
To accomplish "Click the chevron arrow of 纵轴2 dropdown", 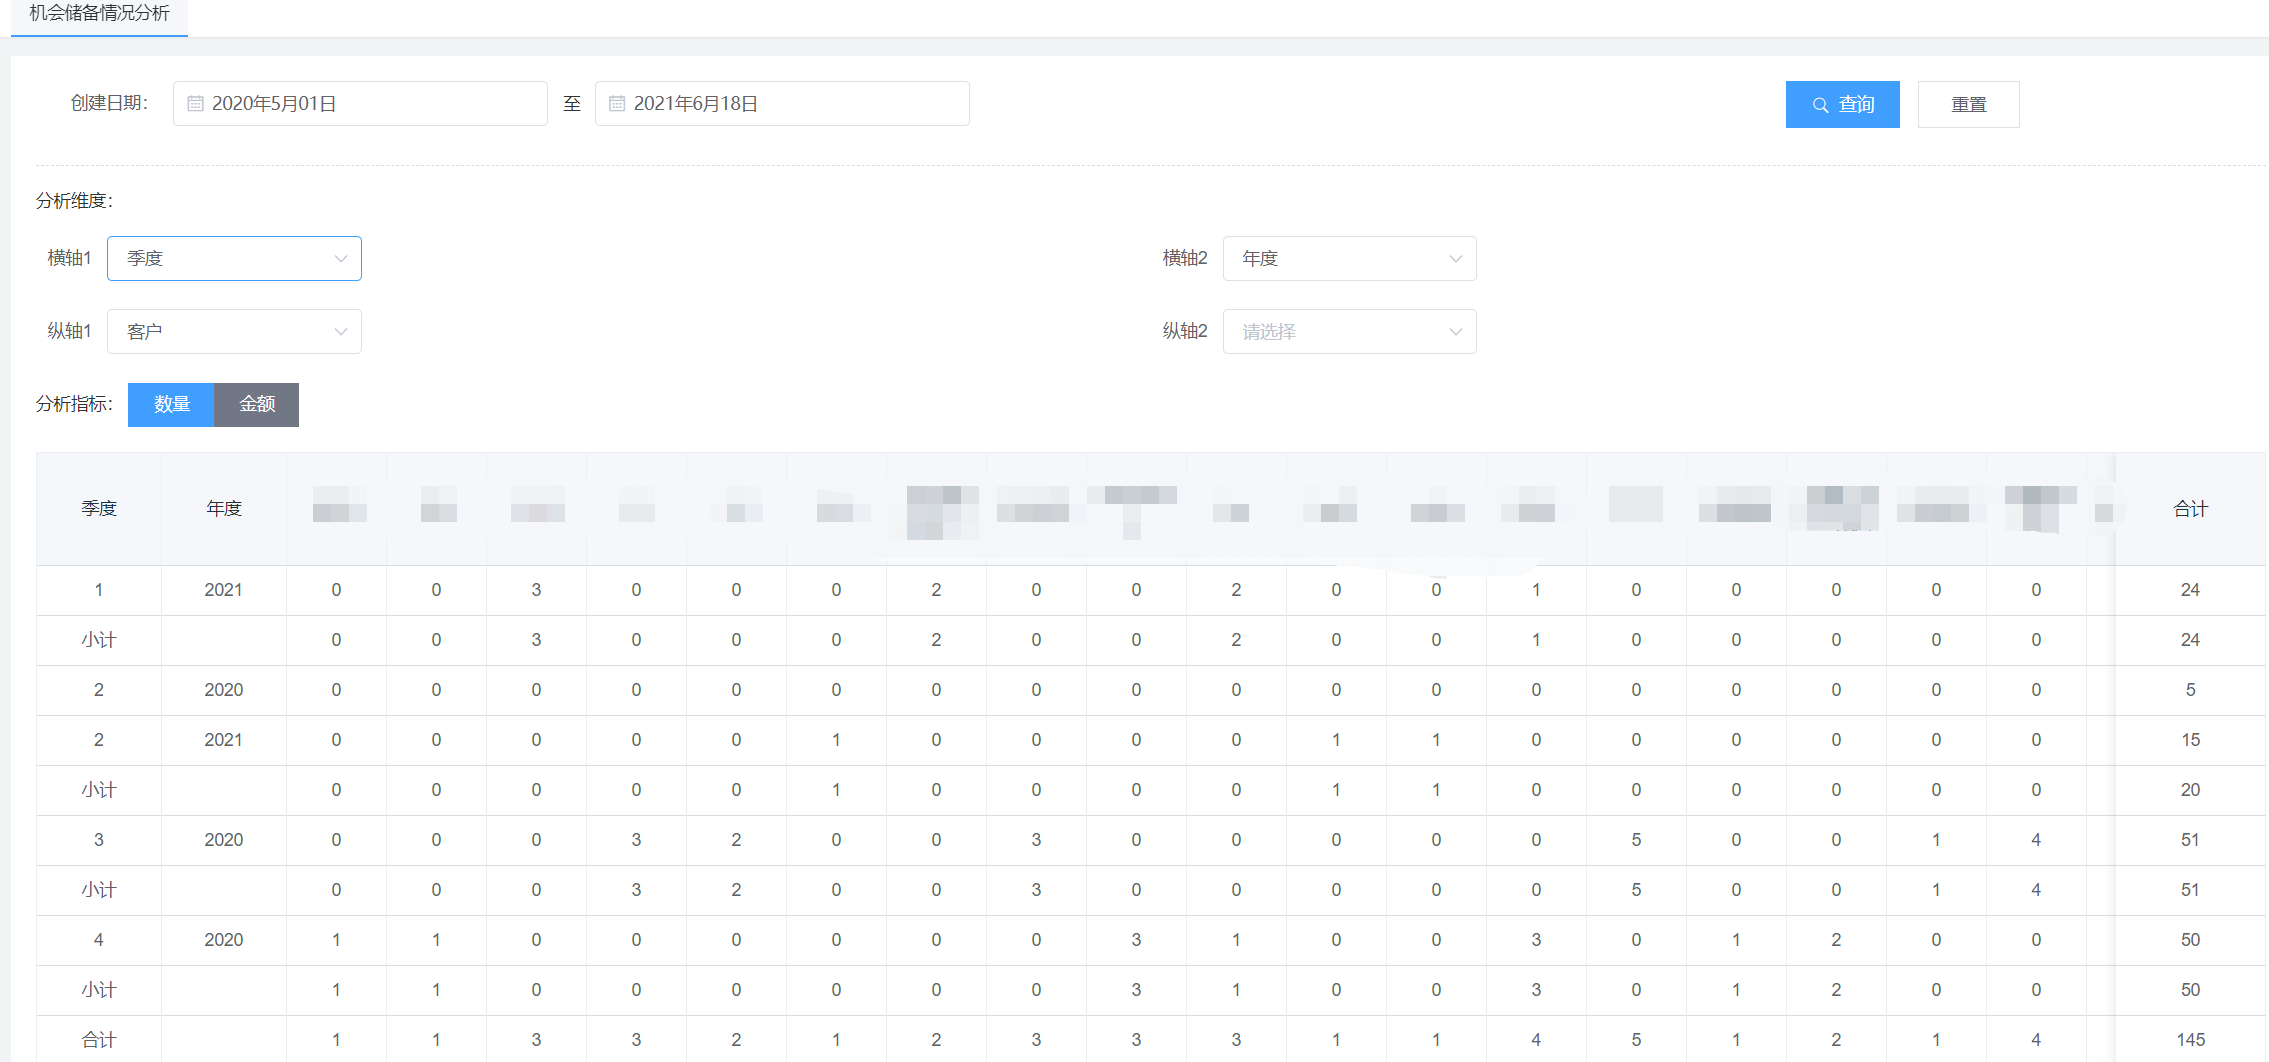I will pyautogui.click(x=1456, y=332).
